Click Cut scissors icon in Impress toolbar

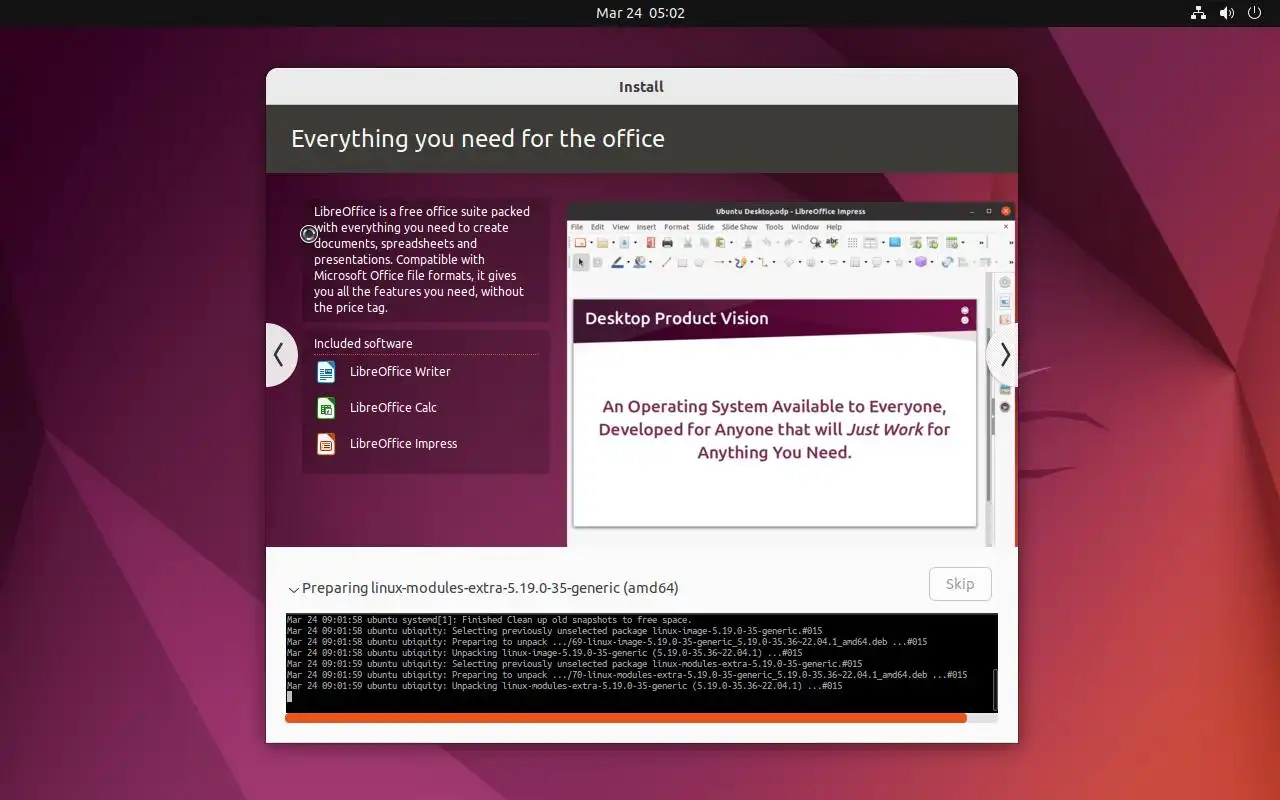coord(688,243)
